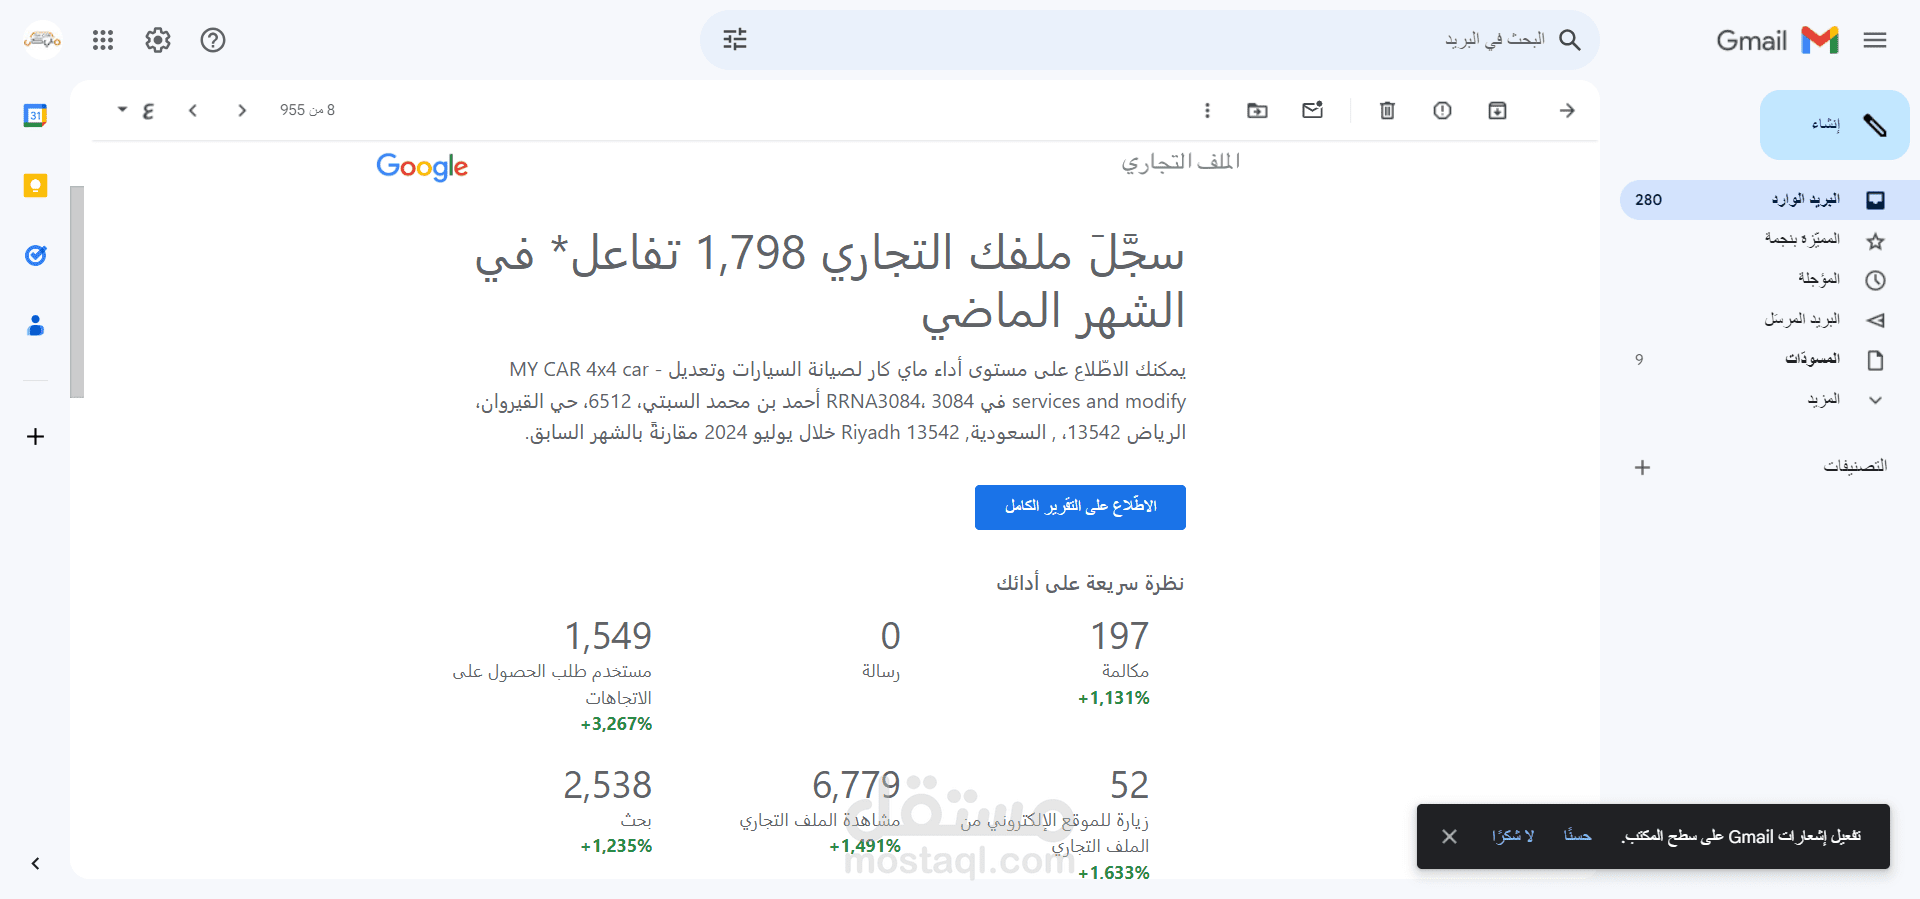Open Google Calendar side panel
This screenshot has width=1920, height=899.
[x=35, y=116]
